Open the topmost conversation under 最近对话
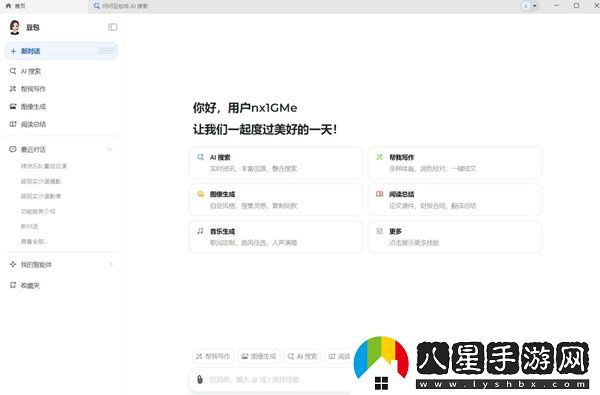 [44, 166]
